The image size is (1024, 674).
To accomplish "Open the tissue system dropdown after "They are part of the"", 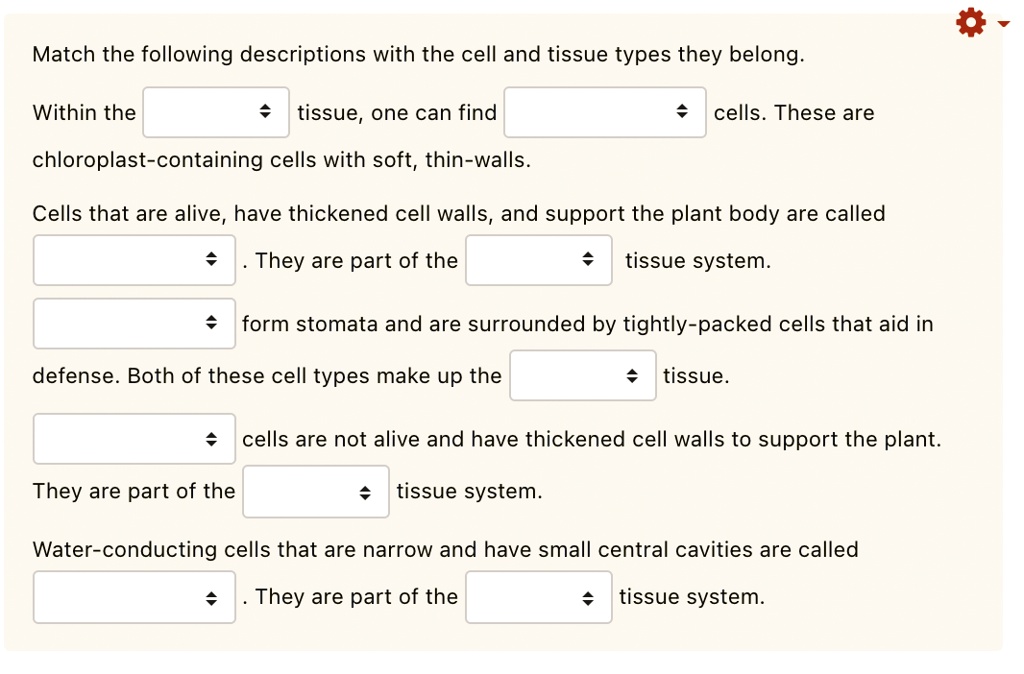I will point(315,491).
